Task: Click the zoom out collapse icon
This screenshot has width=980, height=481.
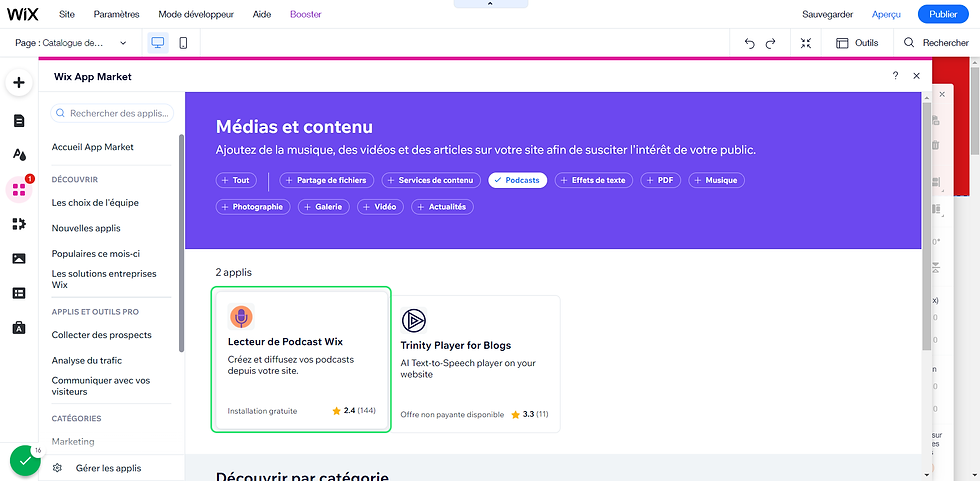Action: [806, 43]
